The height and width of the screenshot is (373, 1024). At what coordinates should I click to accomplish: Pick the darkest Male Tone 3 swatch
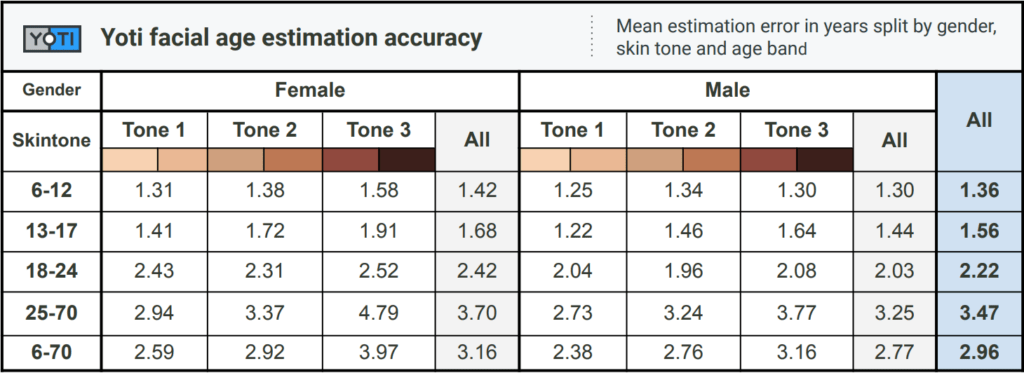click(x=825, y=160)
